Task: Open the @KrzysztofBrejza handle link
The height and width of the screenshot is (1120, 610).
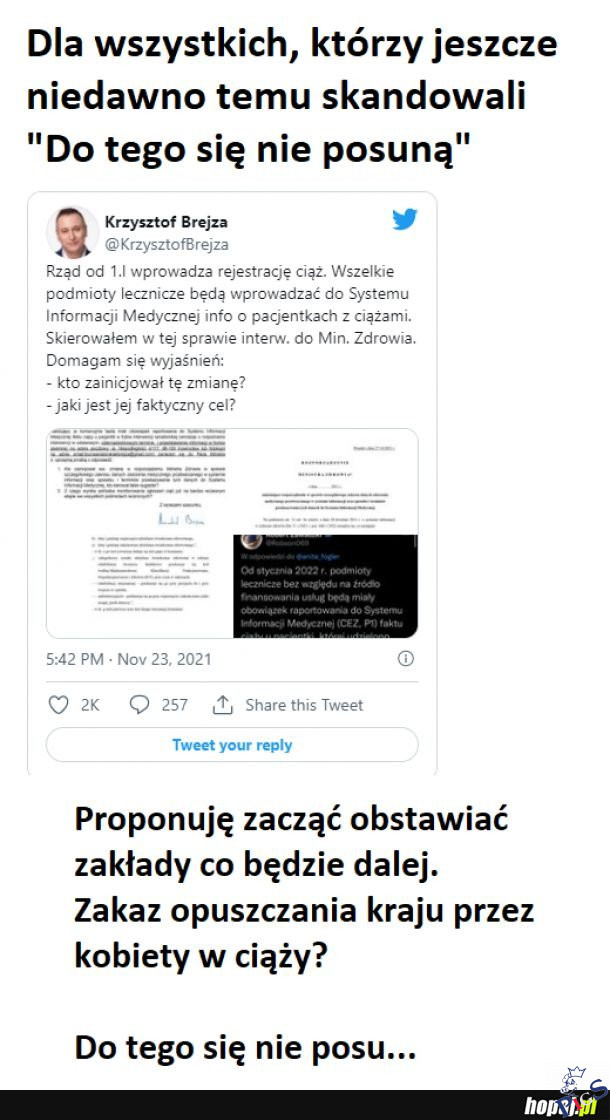Action: point(167,244)
